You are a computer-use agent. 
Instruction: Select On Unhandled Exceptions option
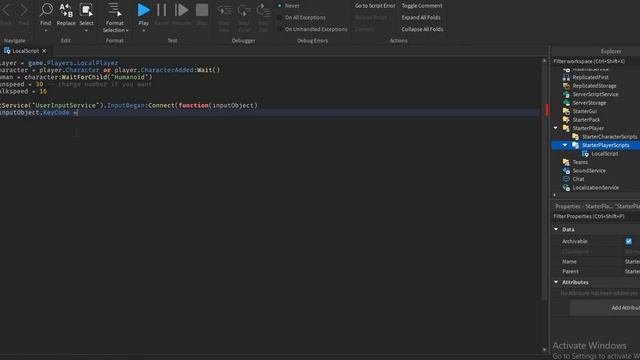pos(280,29)
